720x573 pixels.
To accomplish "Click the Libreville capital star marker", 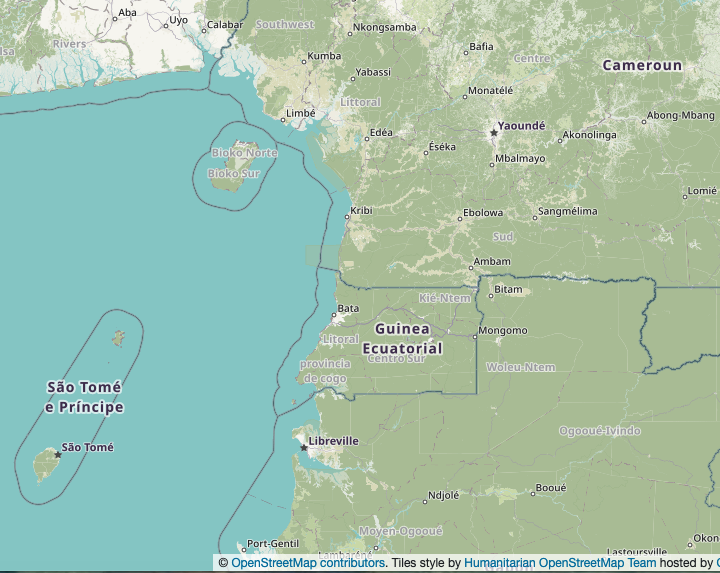I will click(x=304, y=448).
